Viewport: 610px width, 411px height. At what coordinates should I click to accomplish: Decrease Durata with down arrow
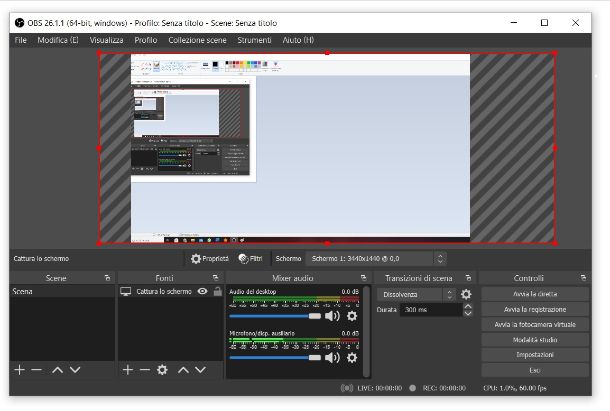pyautogui.click(x=468, y=313)
